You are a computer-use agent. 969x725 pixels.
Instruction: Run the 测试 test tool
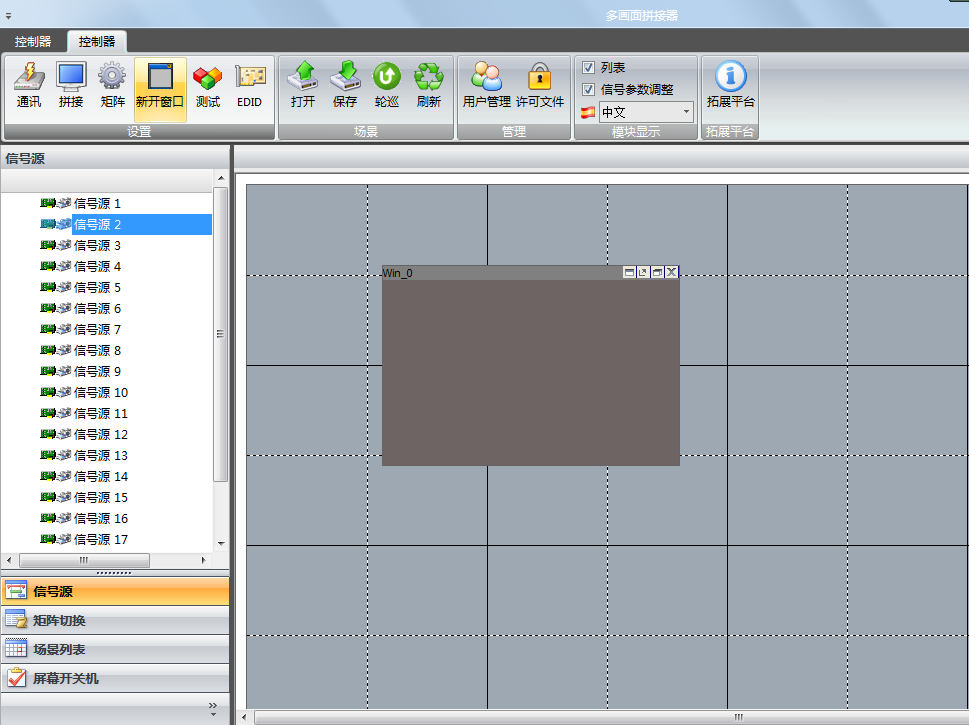(208, 85)
